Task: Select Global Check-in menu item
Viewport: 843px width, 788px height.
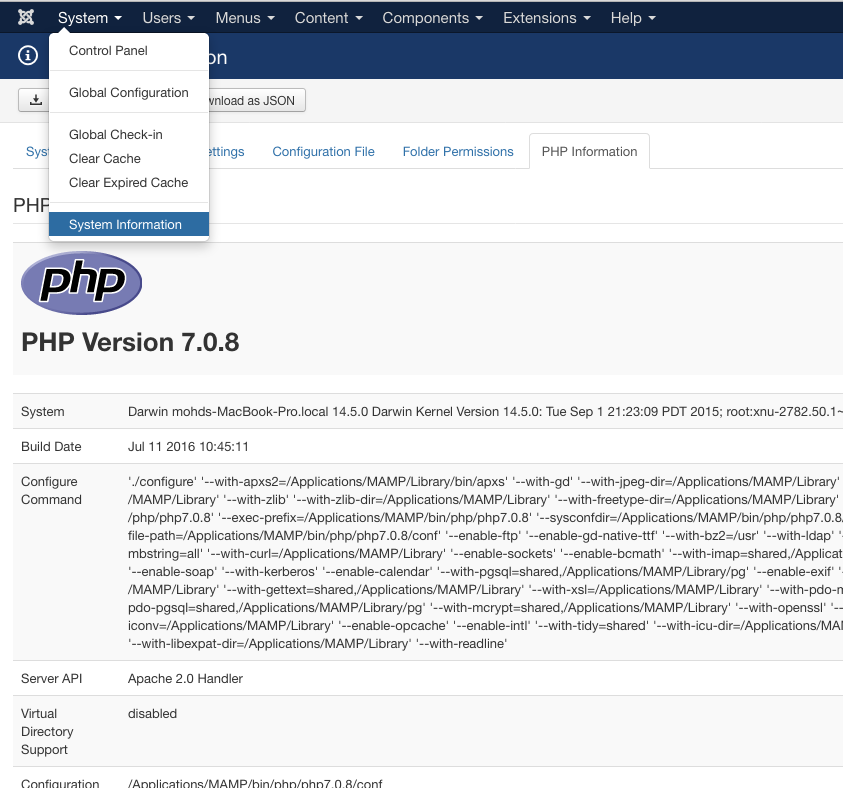Action: pos(129,134)
